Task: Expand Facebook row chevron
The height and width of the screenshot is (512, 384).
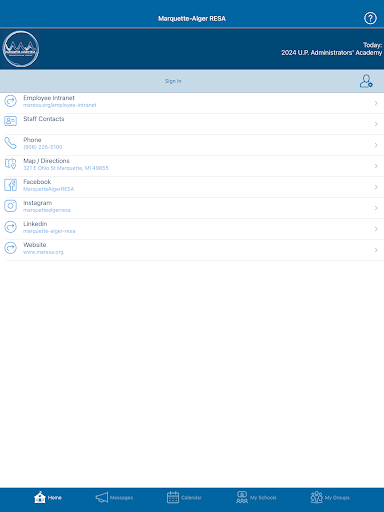Action: point(376,187)
